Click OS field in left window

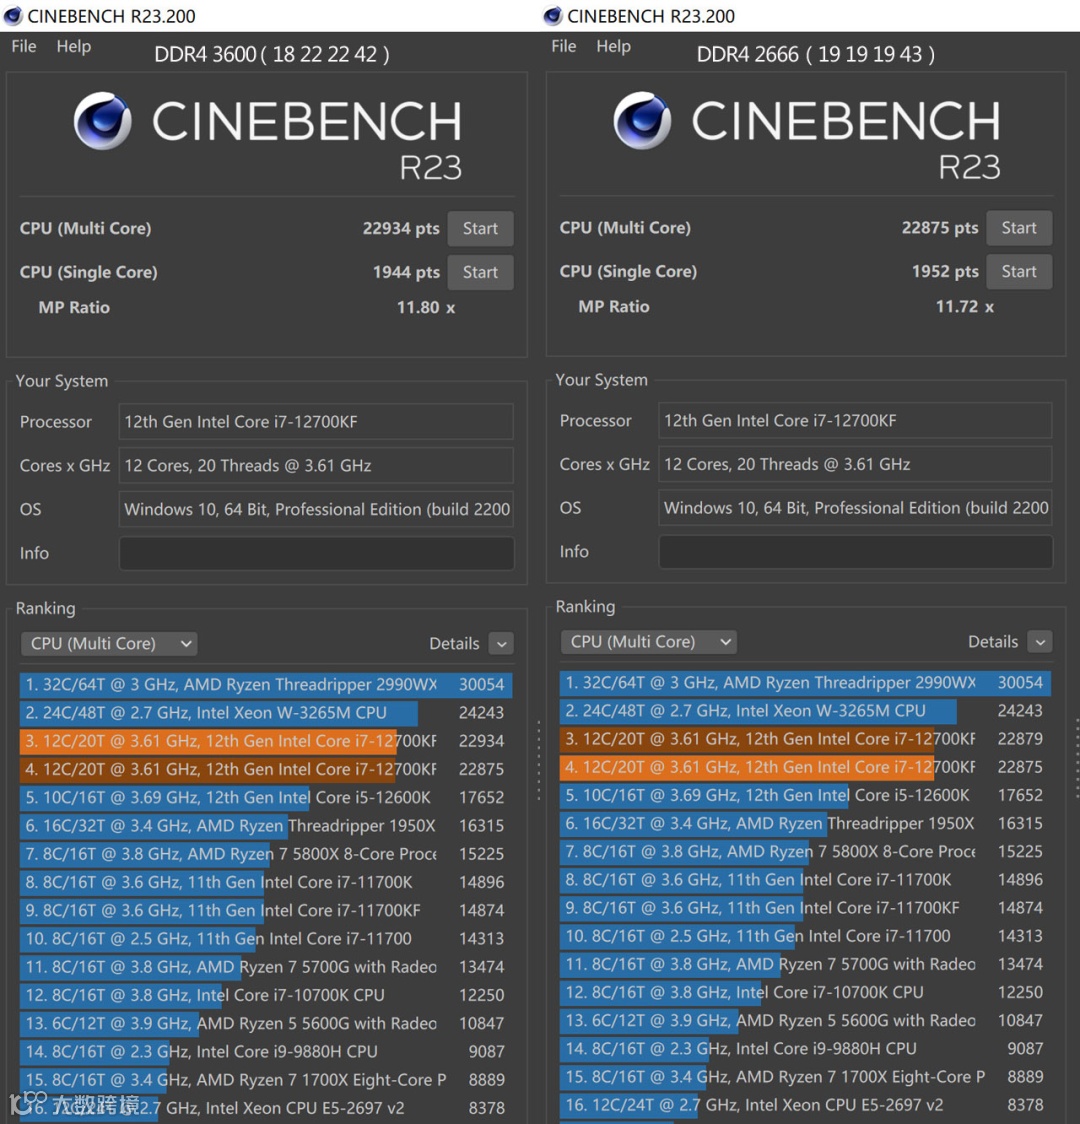(x=316, y=509)
